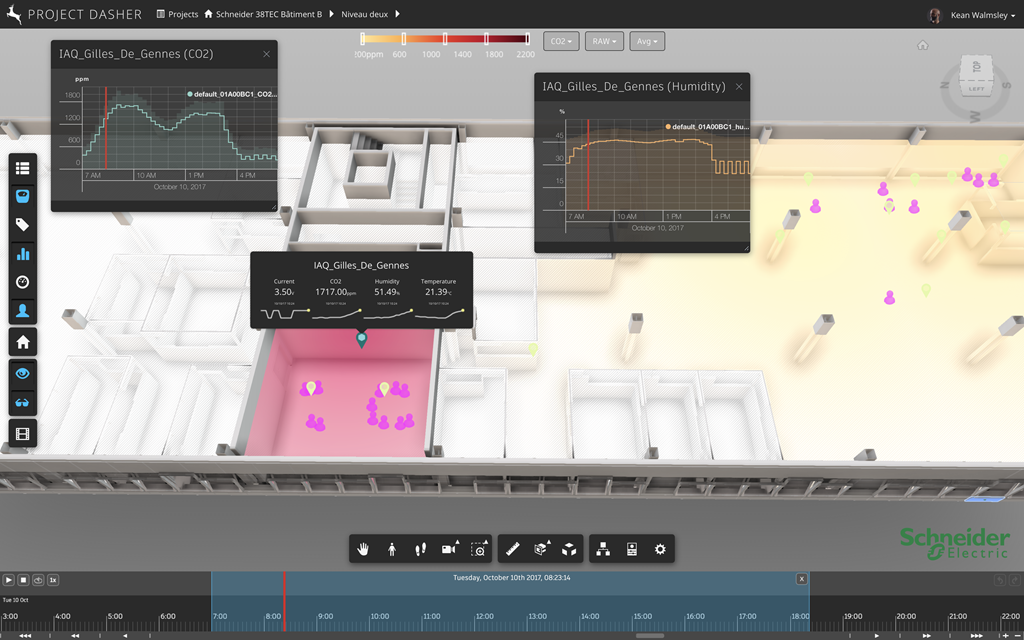Toggle the glasses view mode button
The width and height of the screenshot is (1024, 640).
(23, 402)
